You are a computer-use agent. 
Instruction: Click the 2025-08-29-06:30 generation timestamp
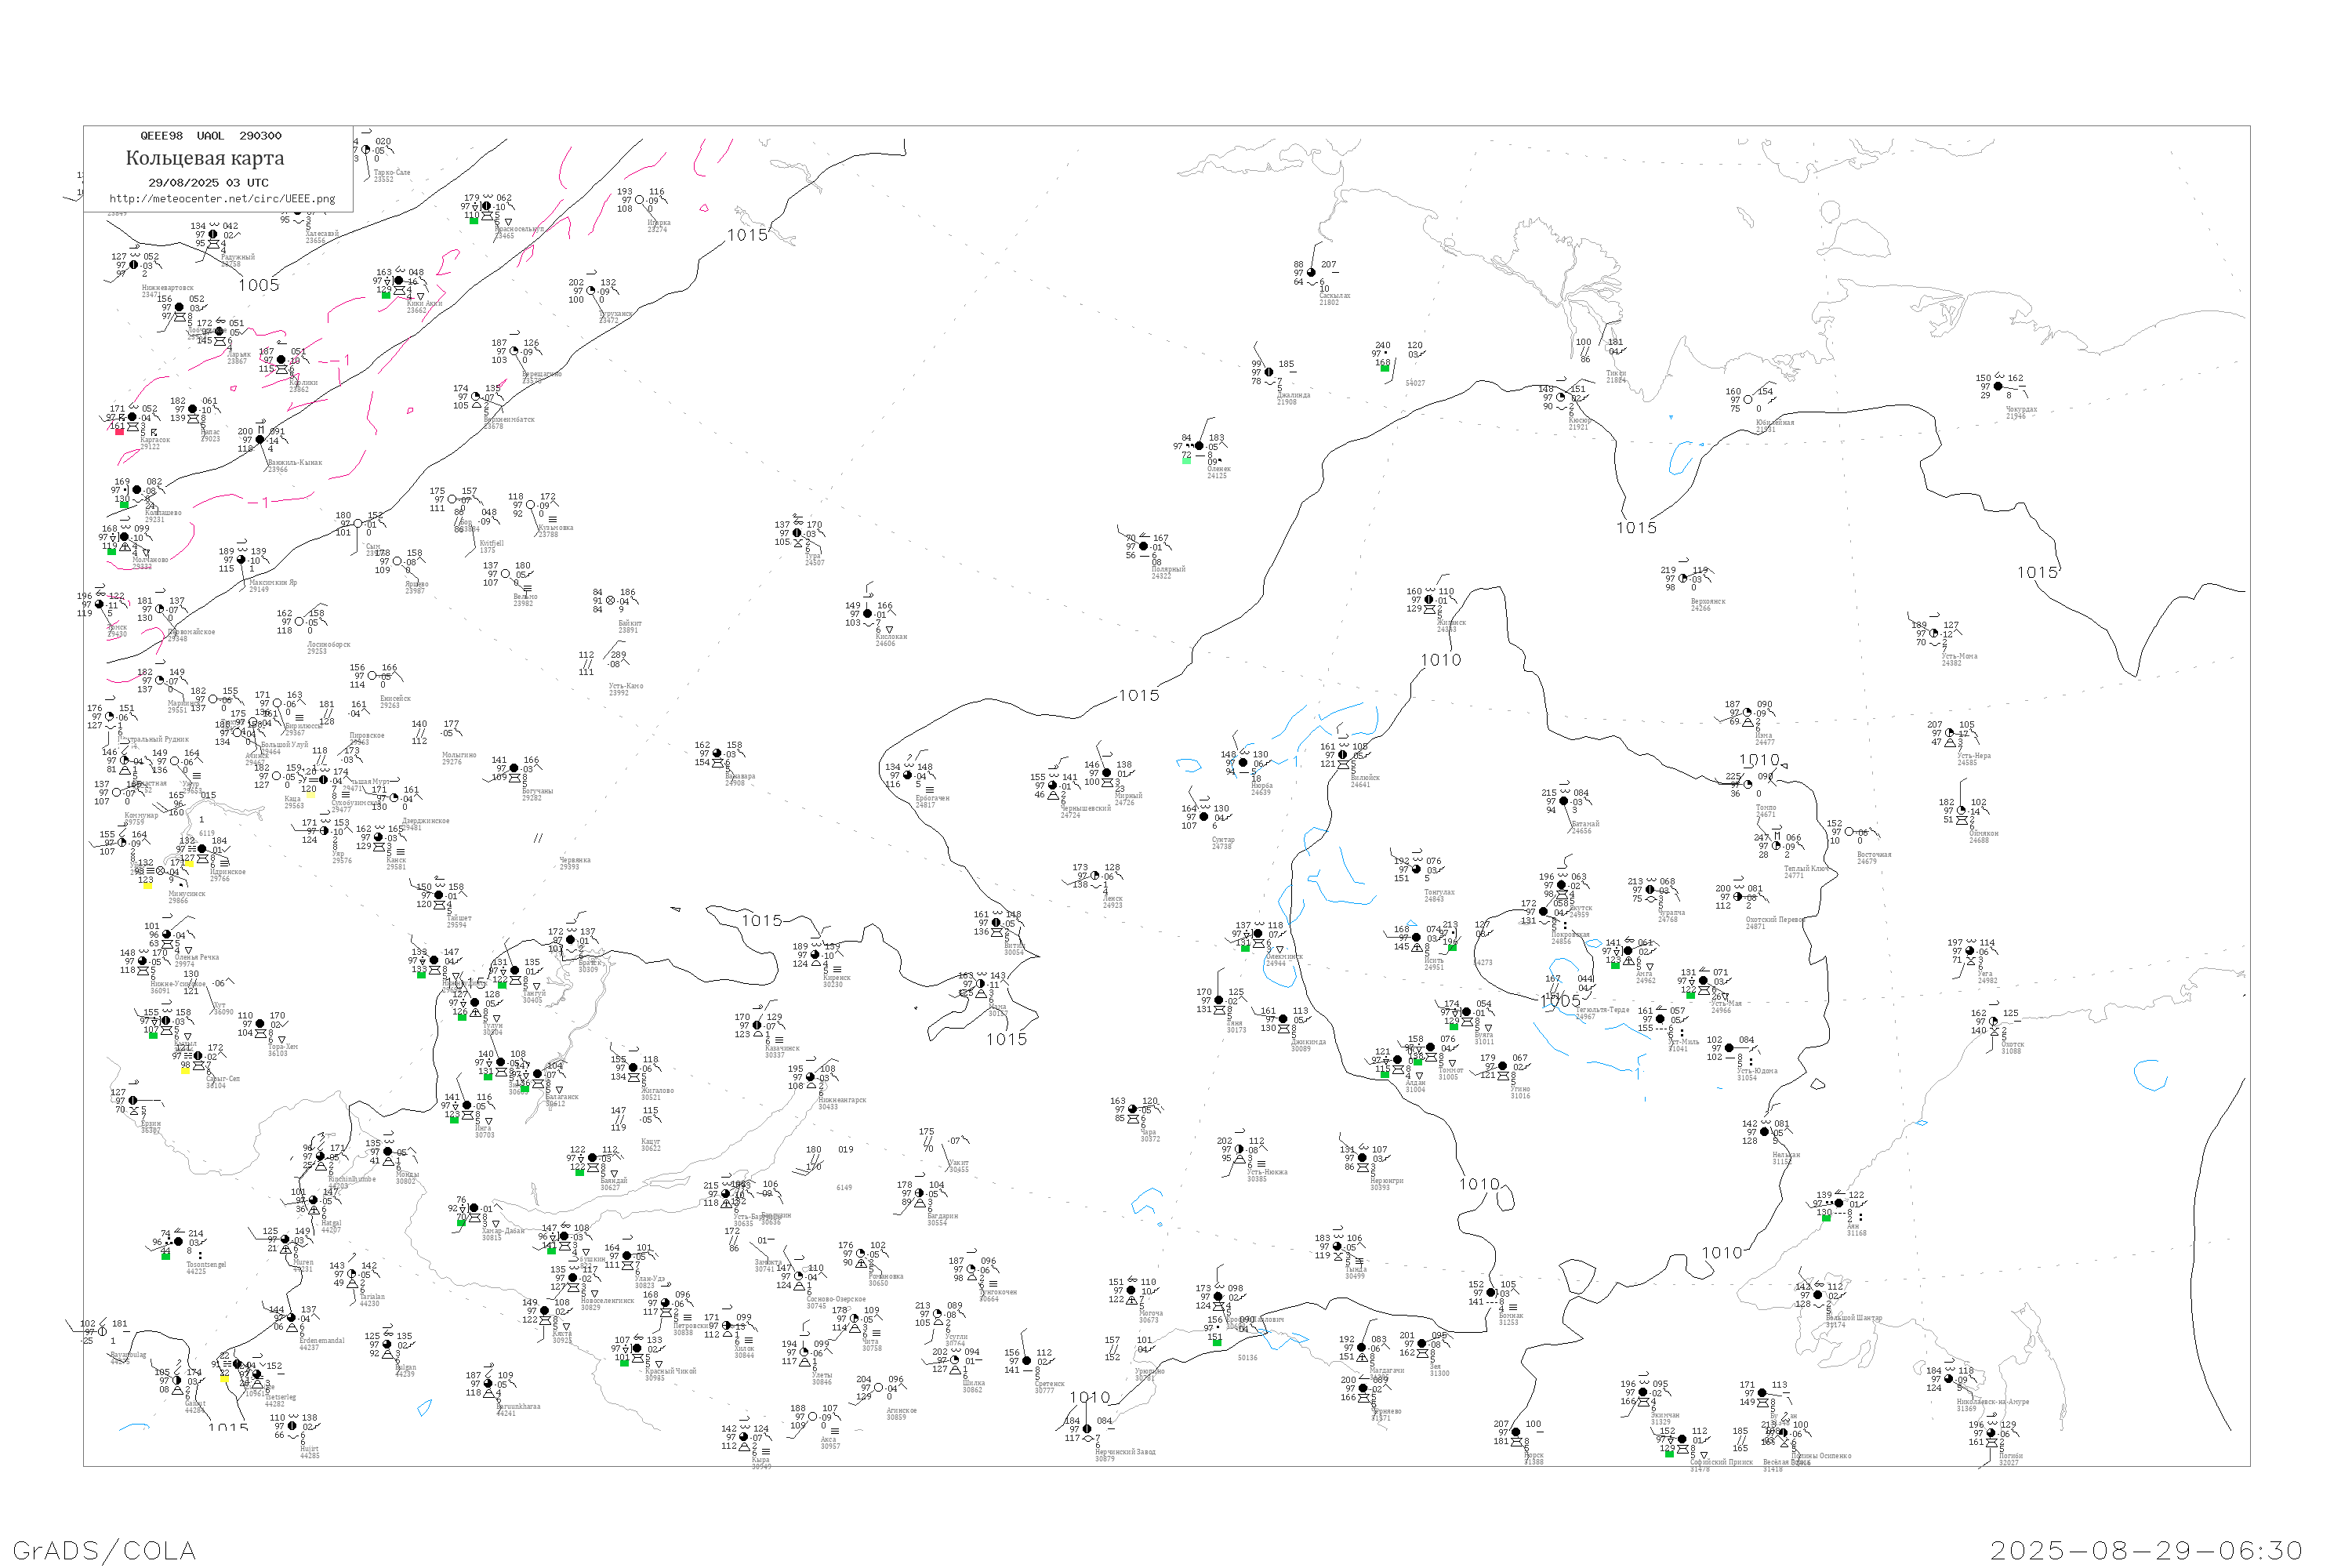(2146, 1550)
